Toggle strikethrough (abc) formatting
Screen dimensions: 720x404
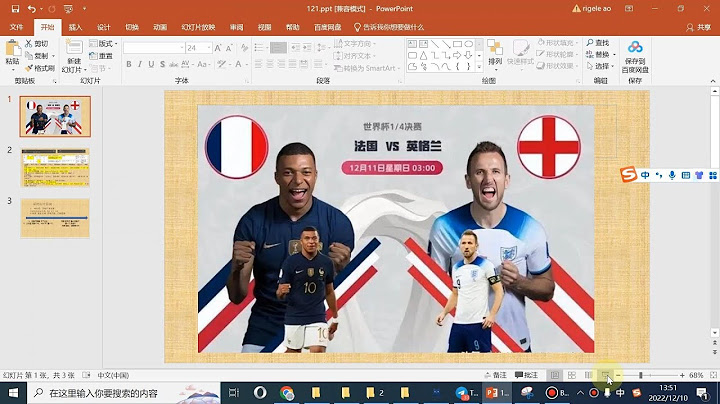coord(174,64)
